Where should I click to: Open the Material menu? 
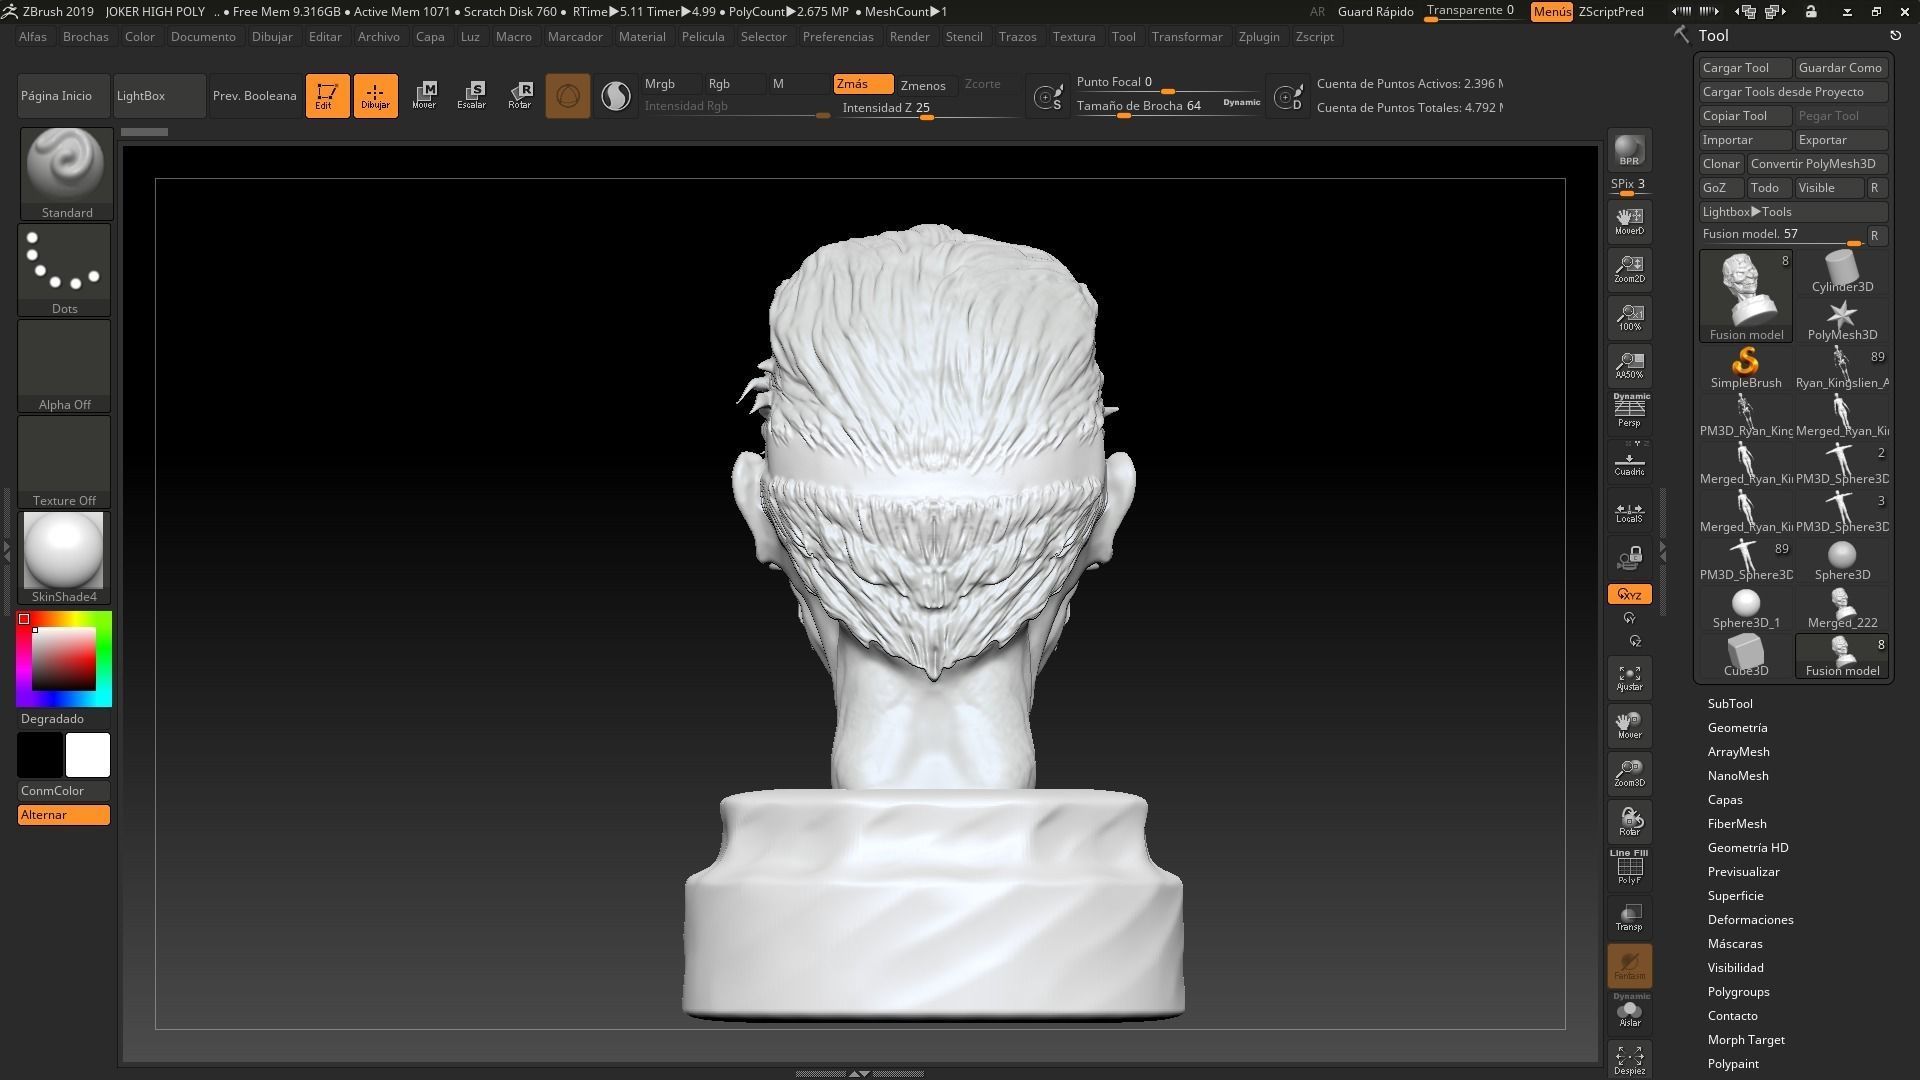(642, 37)
